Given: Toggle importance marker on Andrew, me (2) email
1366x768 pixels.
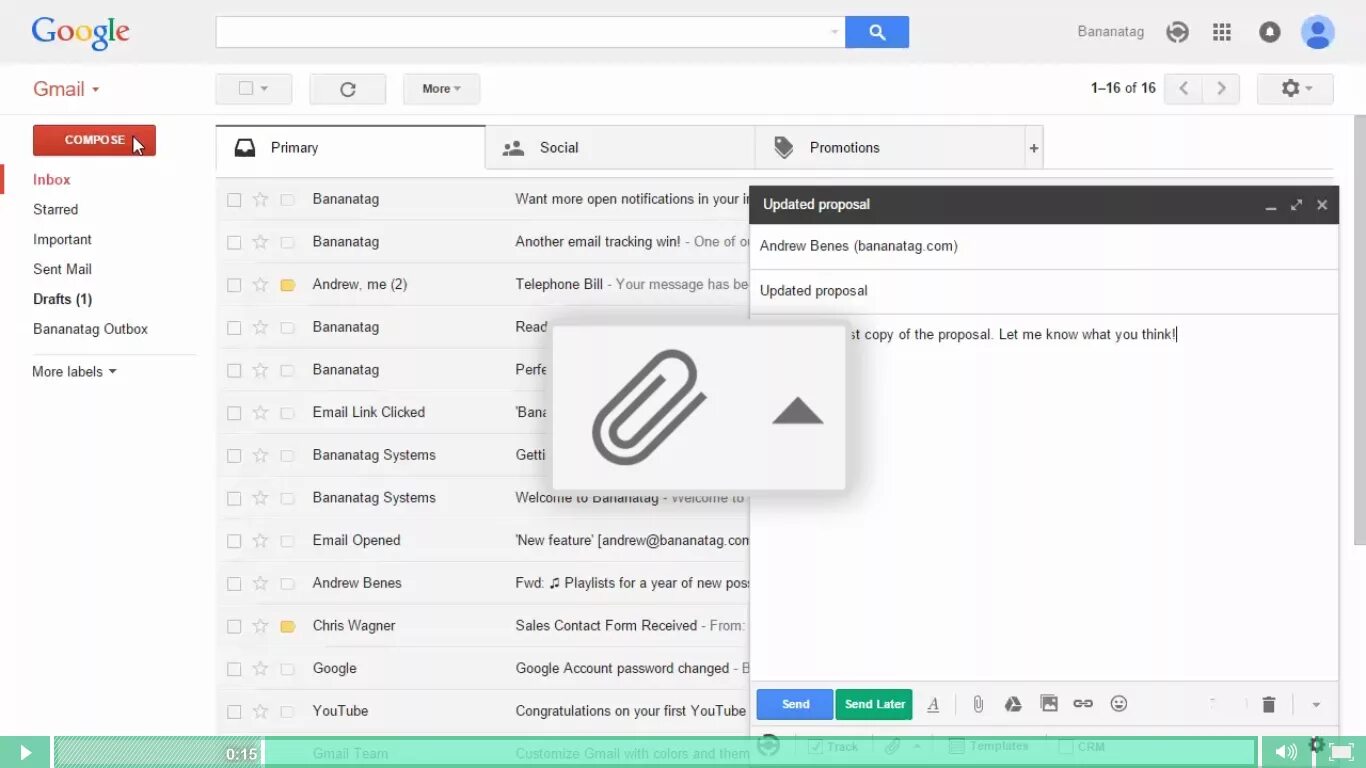Looking at the screenshot, I should click(287, 285).
